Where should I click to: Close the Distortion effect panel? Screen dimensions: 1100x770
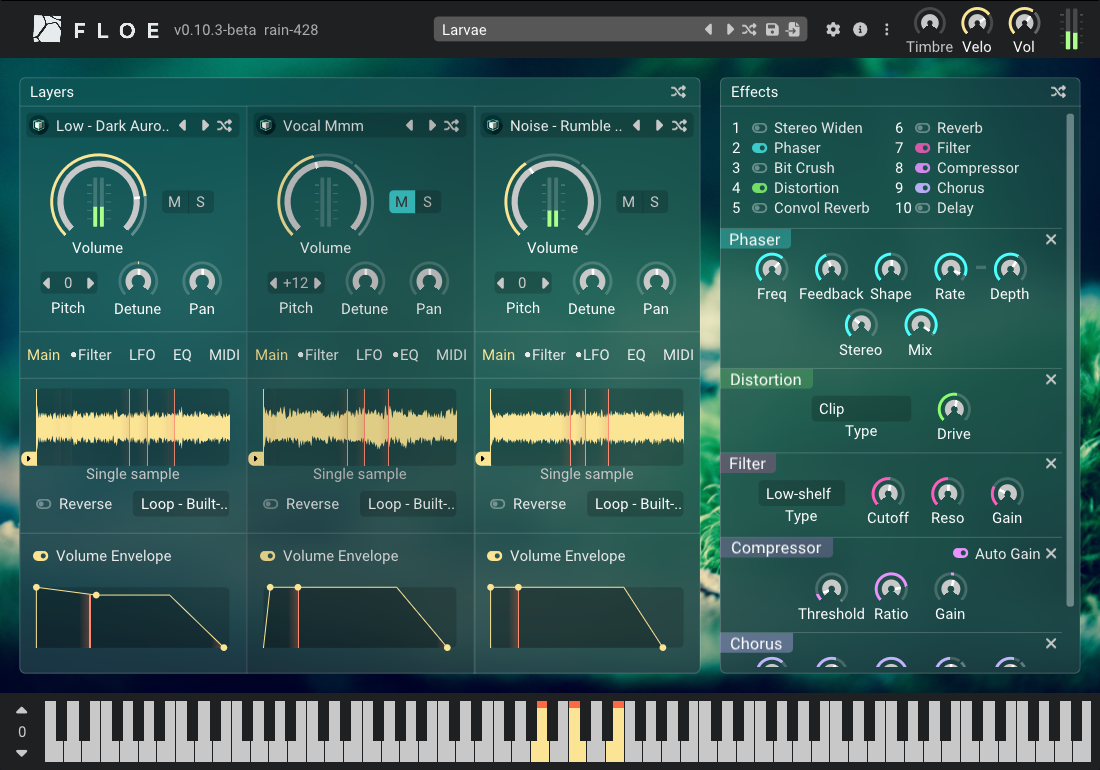click(1051, 379)
